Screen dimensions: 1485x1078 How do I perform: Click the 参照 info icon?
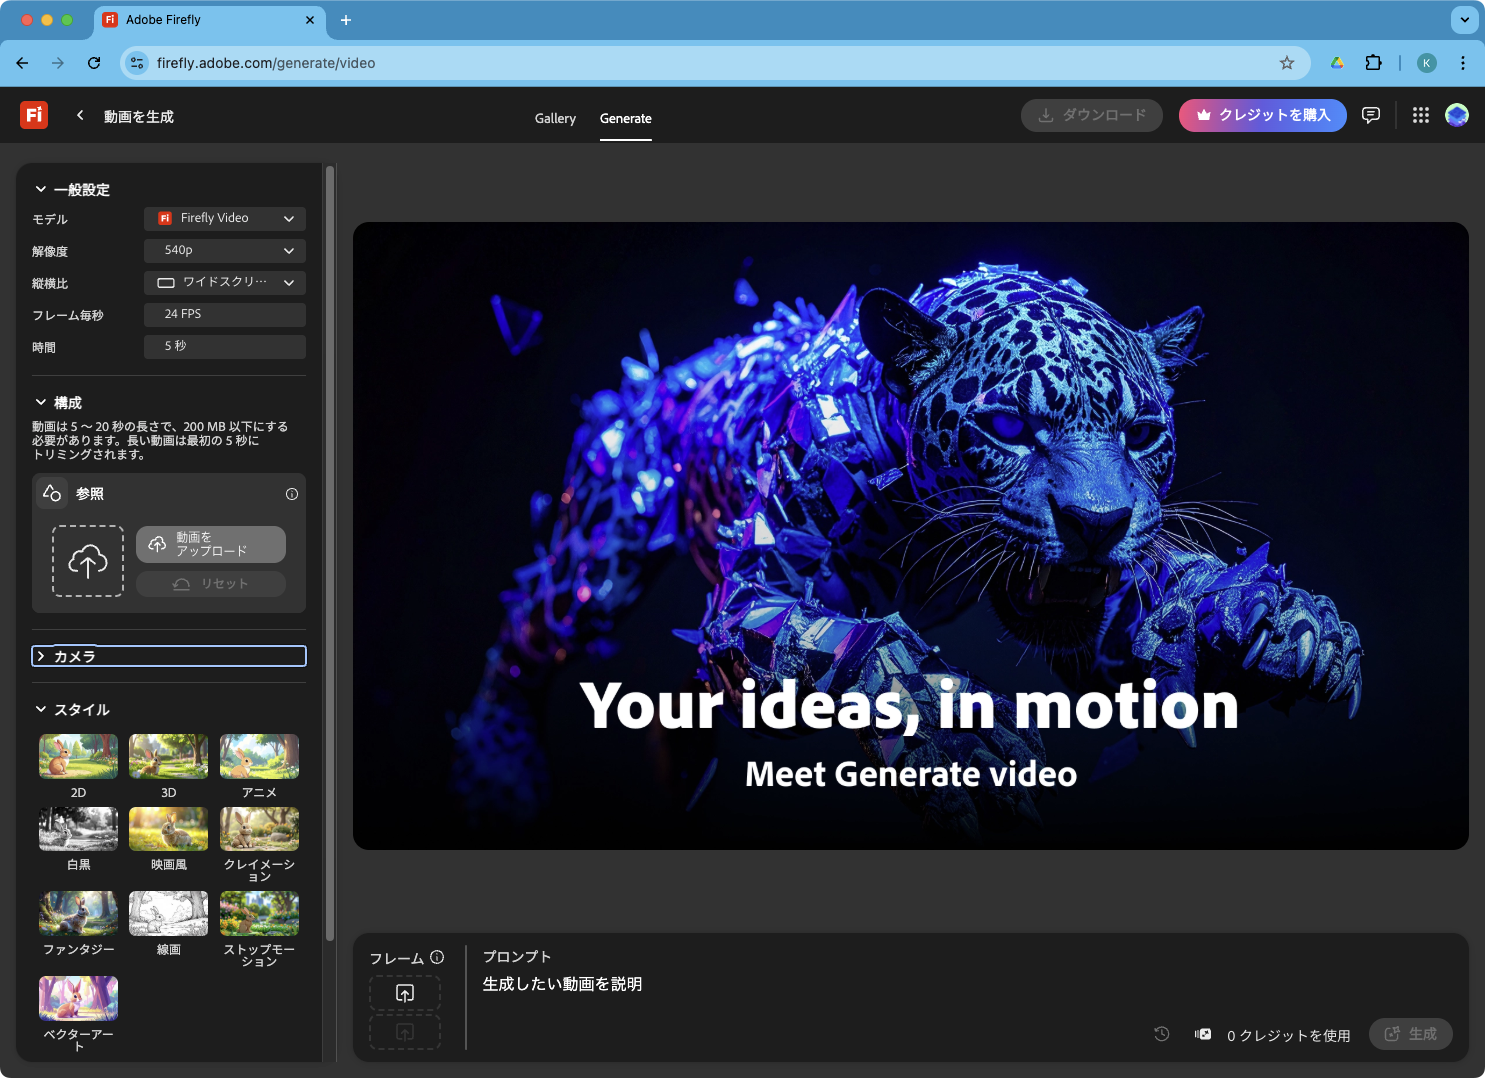click(292, 494)
